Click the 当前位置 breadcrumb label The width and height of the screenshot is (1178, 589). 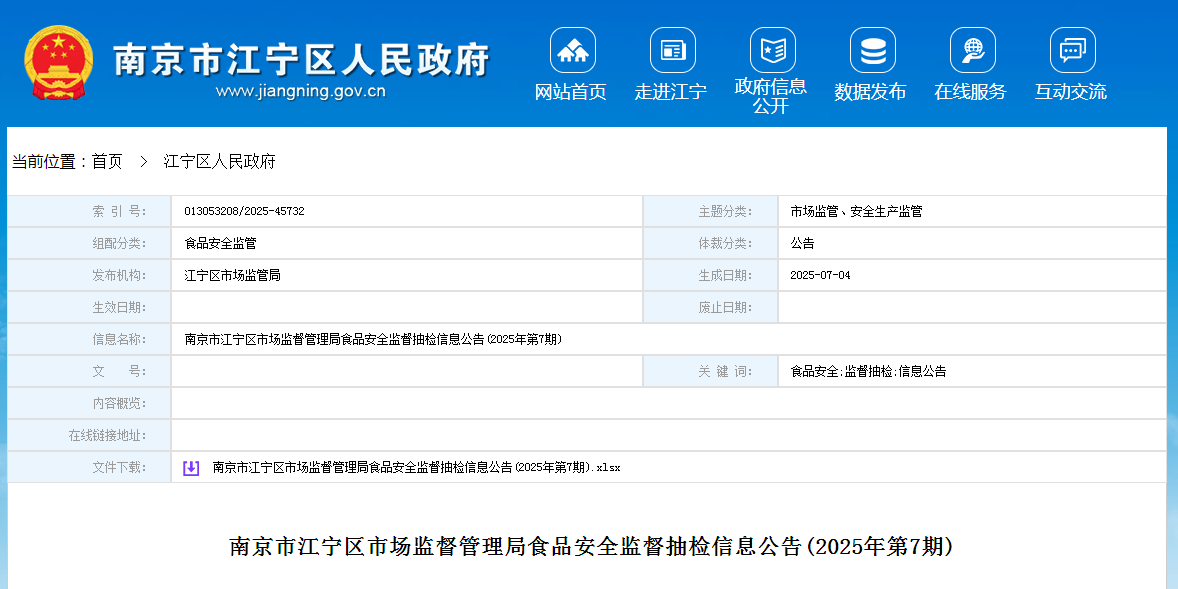49,162
